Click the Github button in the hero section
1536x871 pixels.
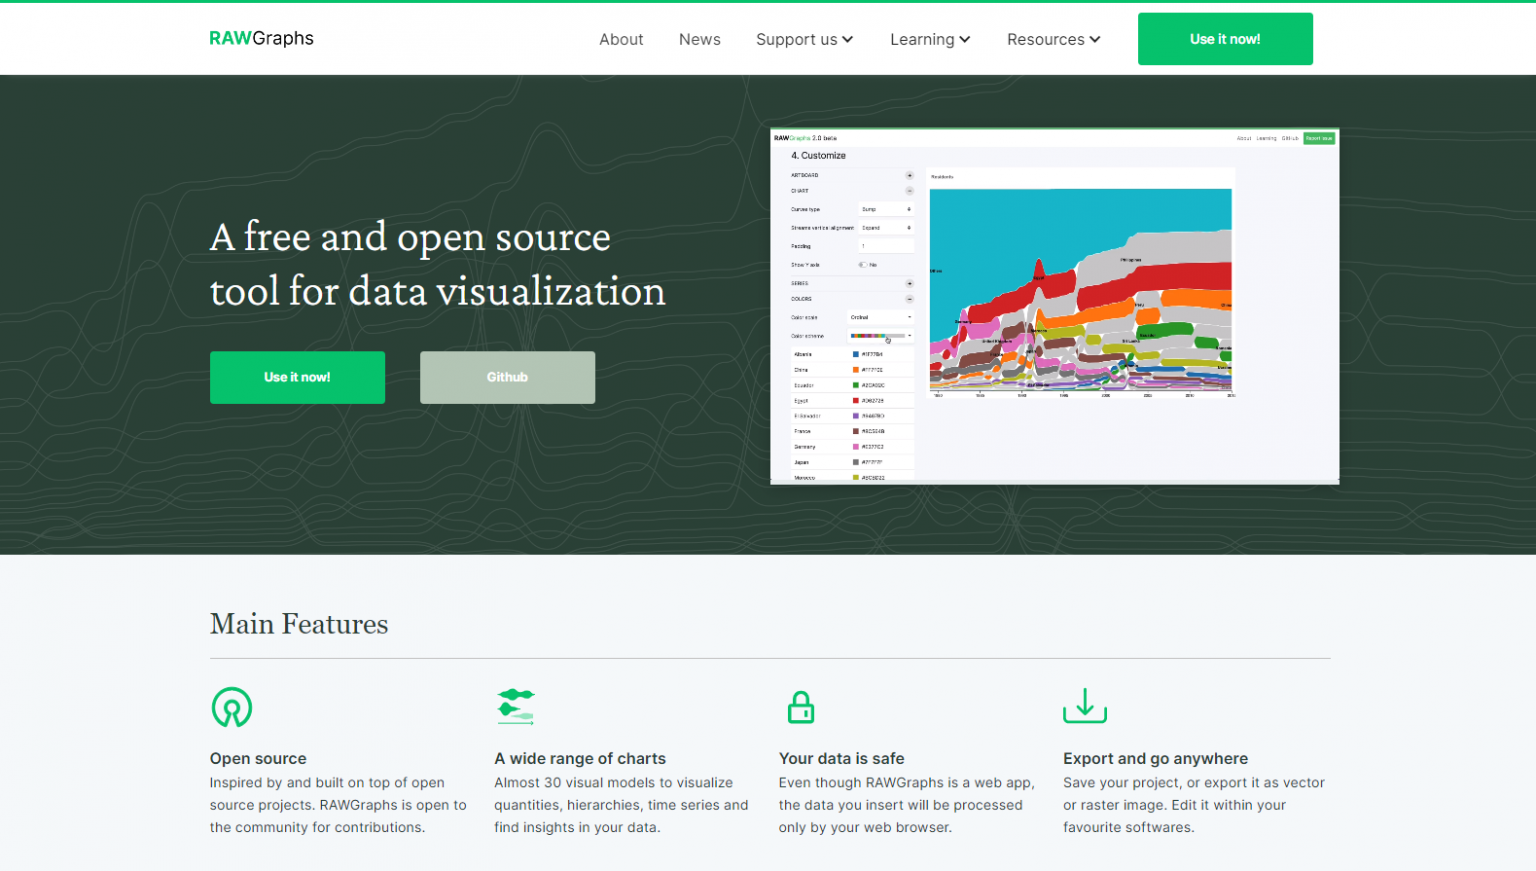(x=507, y=377)
